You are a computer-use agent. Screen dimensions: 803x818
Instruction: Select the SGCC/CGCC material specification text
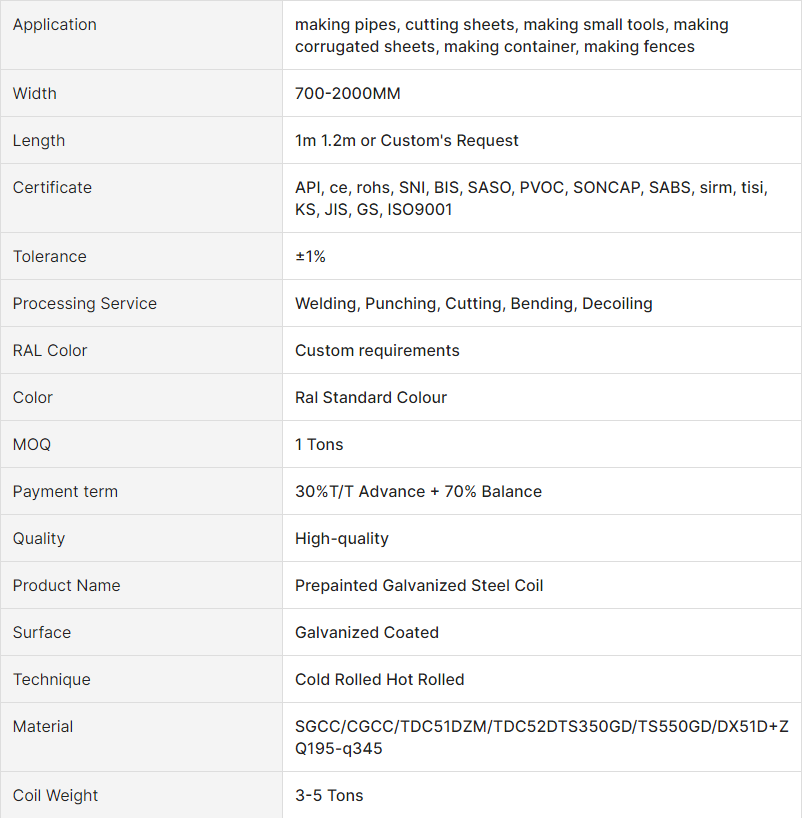pos(542,737)
